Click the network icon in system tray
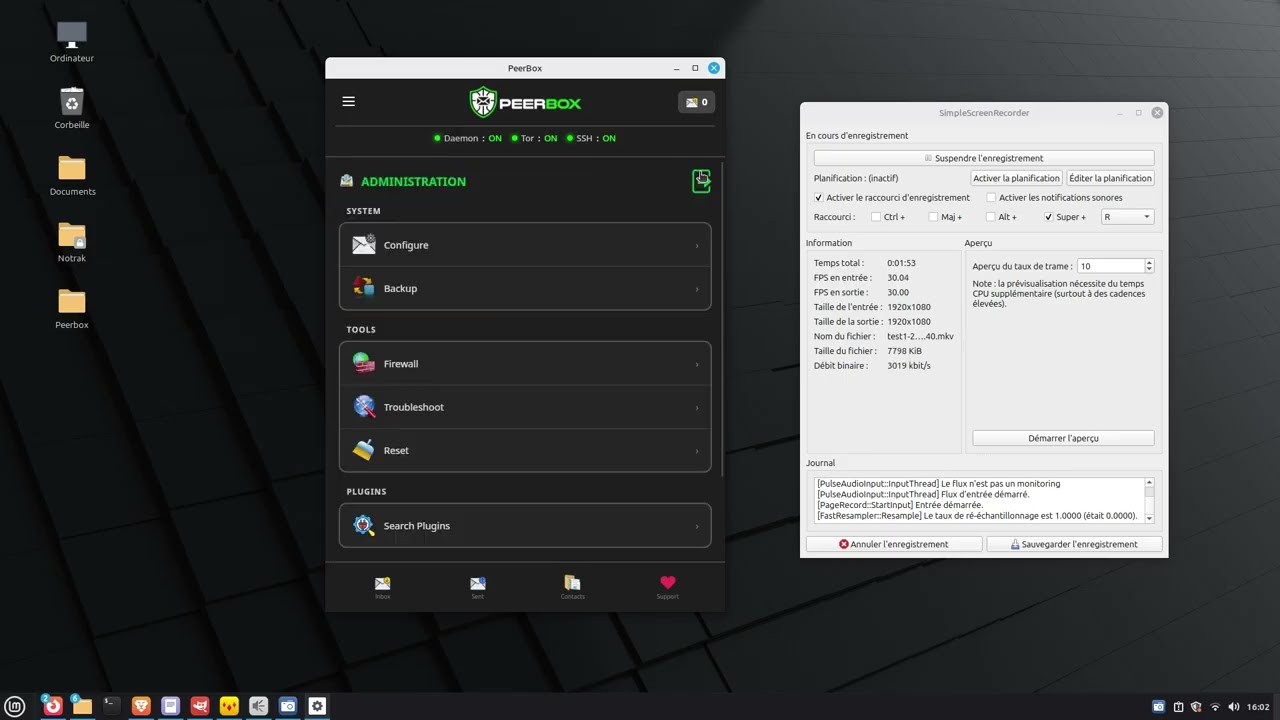The image size is (1280, 720). (1215, 706)
